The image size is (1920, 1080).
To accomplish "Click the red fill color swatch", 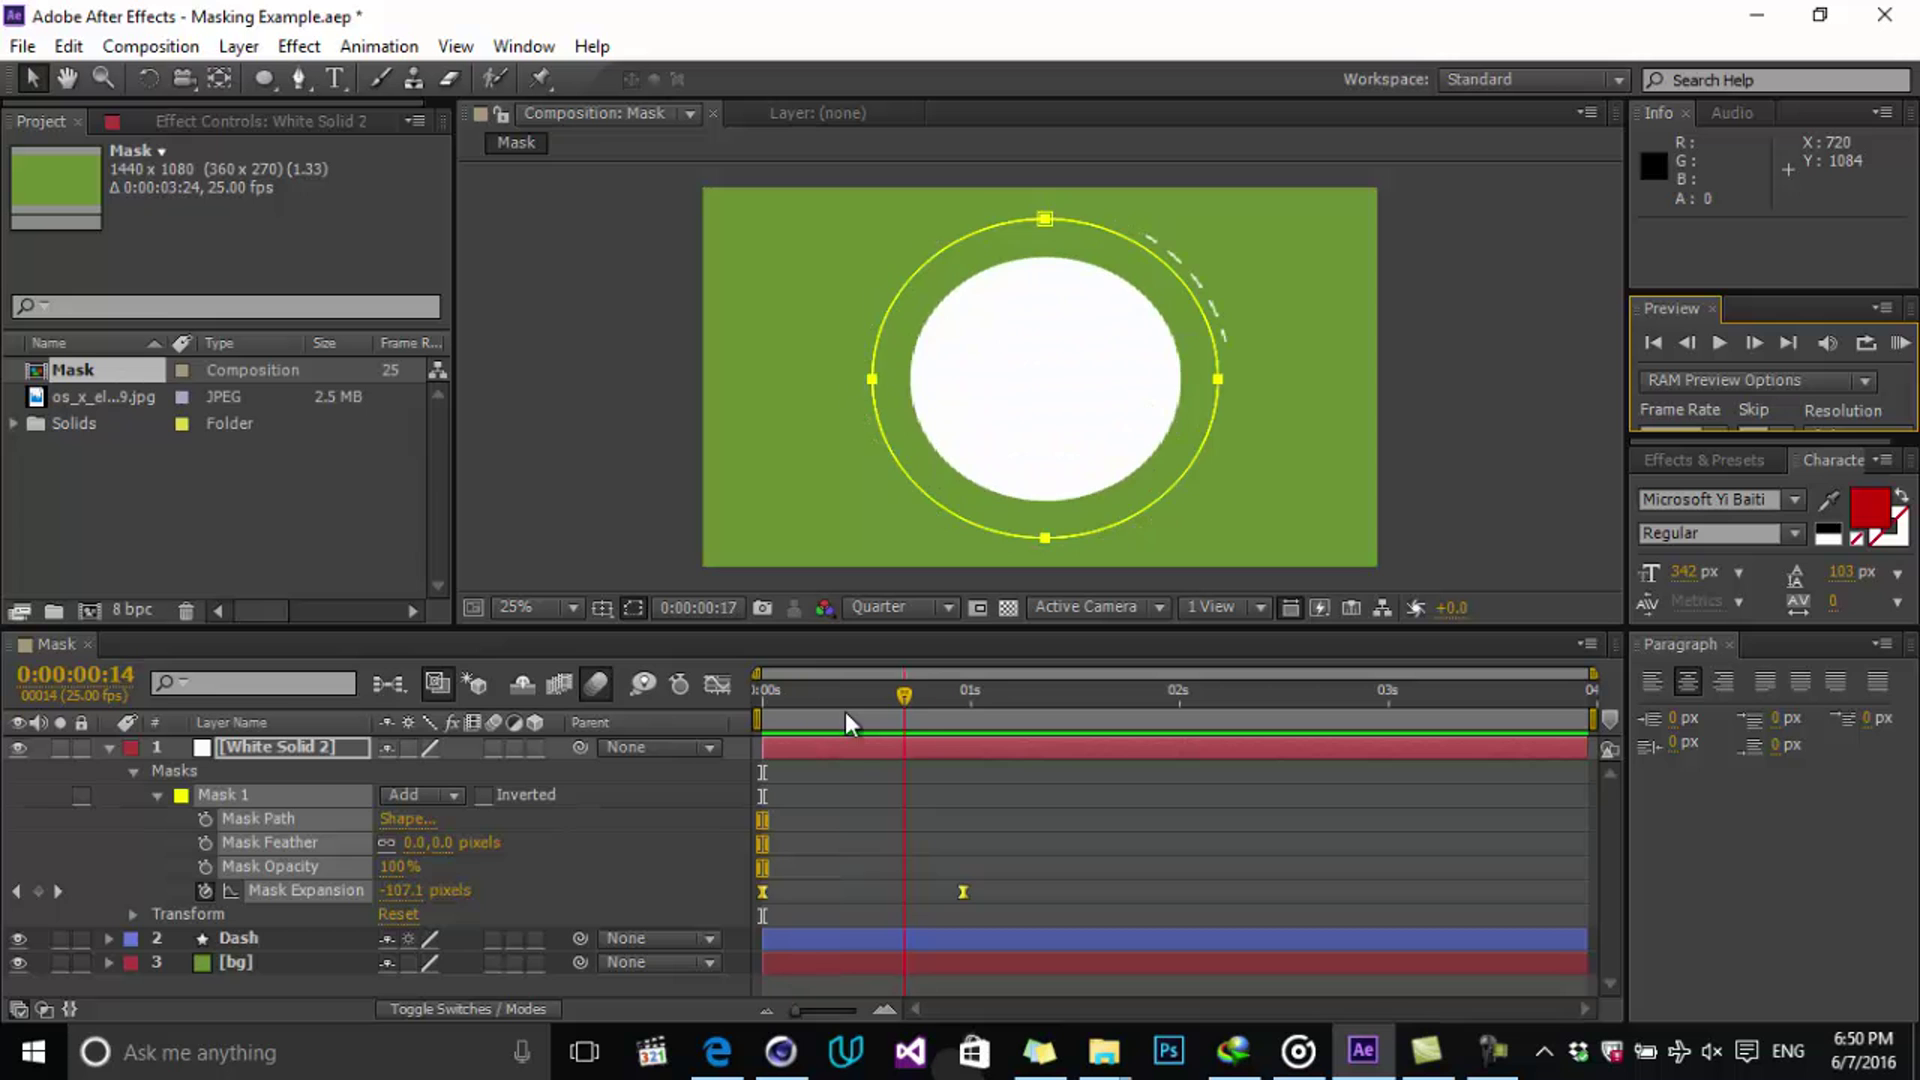I will 1870,508.
